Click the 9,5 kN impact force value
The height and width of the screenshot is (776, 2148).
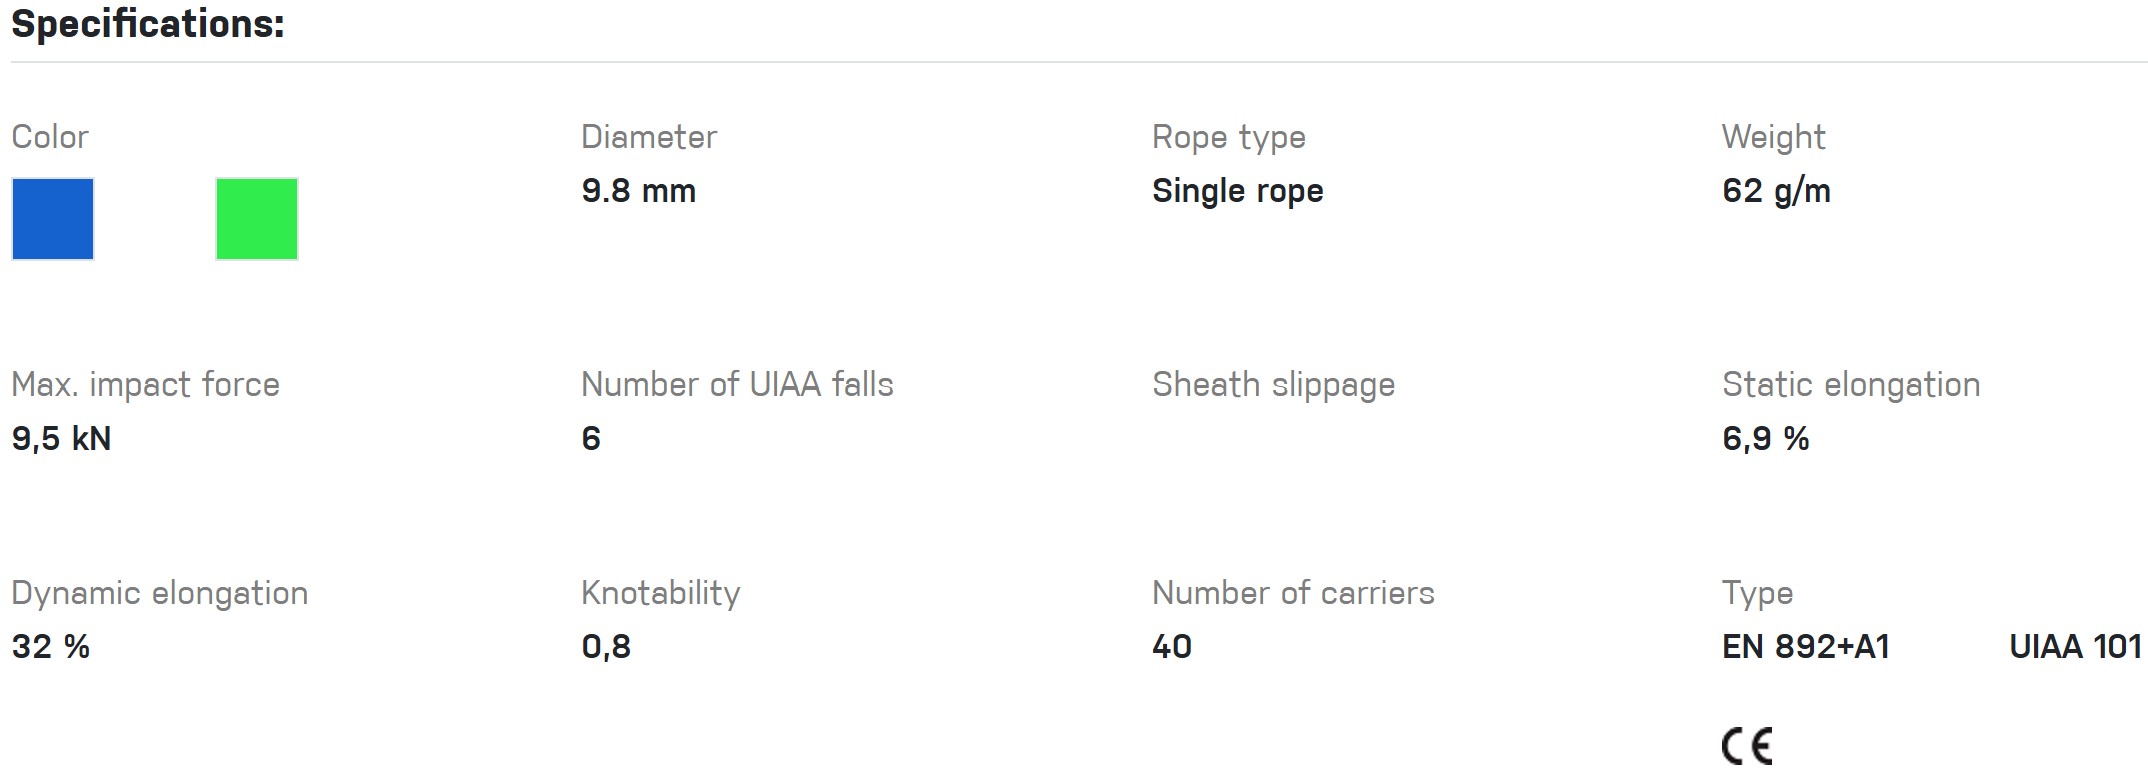tap(61, 439)
